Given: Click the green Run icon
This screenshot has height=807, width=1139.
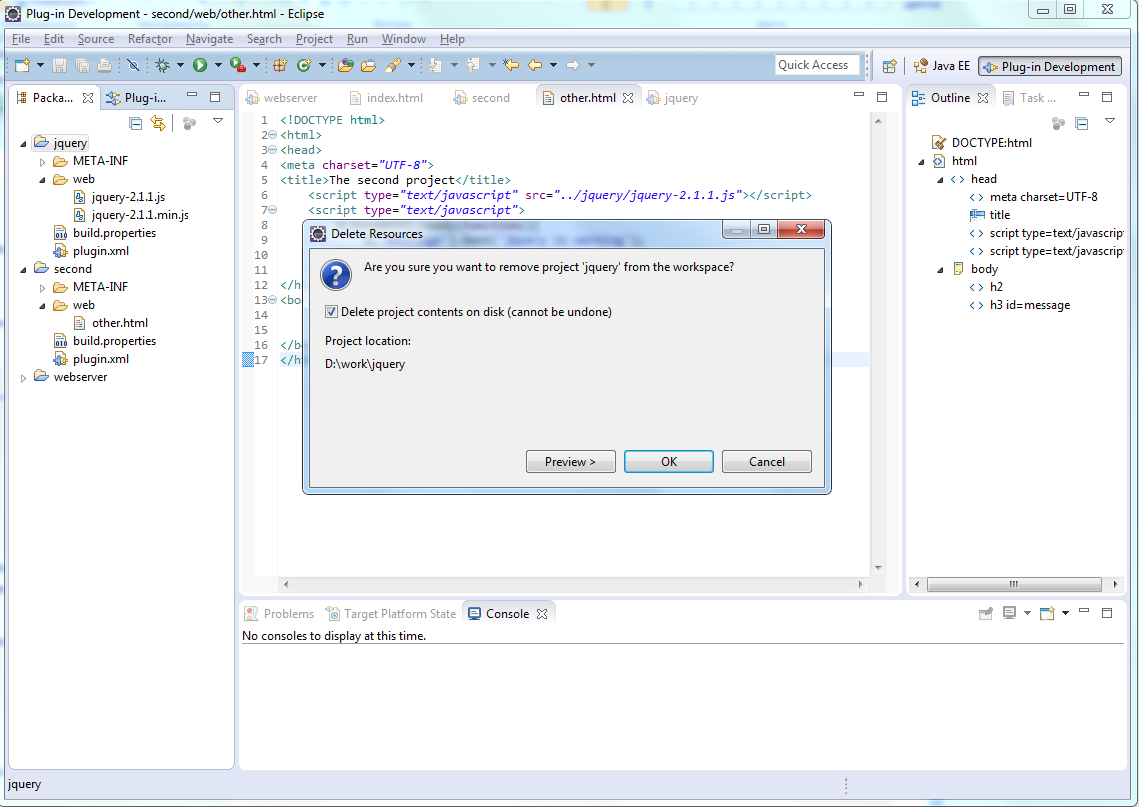Looking at the screenshot, I should [200, 65].
